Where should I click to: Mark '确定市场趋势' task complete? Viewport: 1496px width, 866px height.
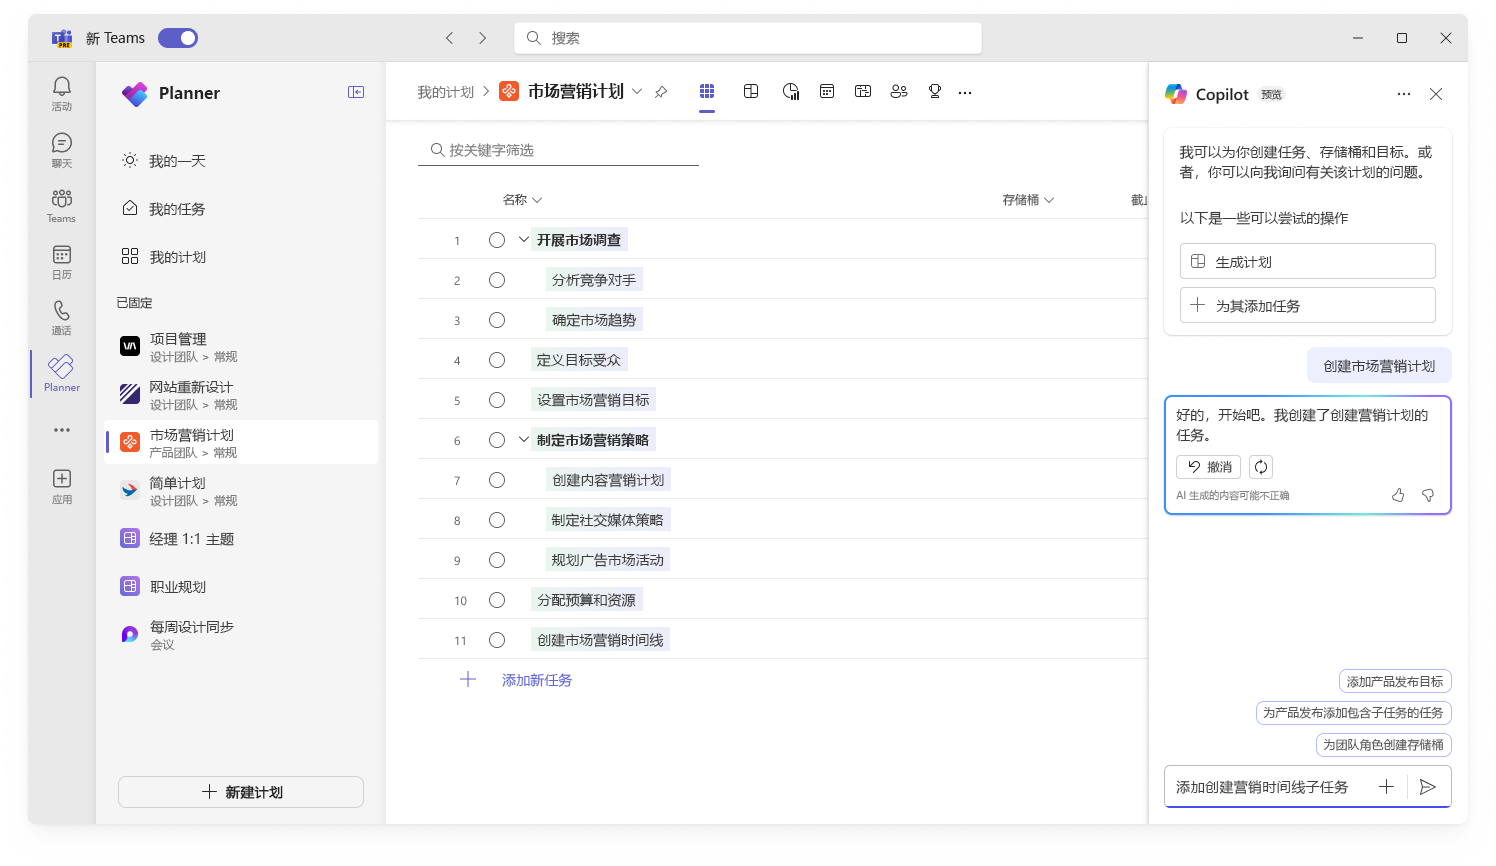click(x=497, y=320)
